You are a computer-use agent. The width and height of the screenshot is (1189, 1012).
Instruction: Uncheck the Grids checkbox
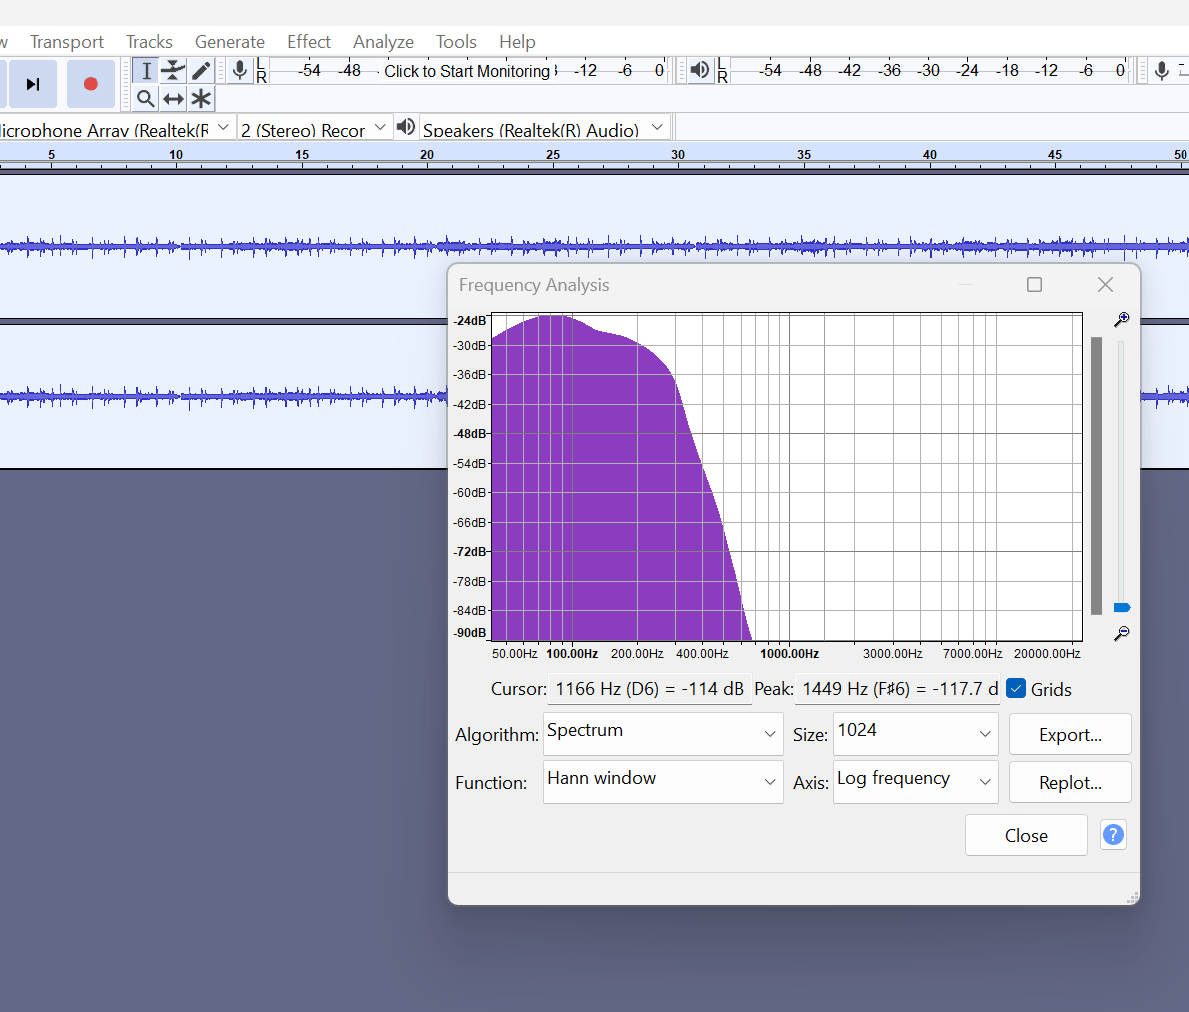click(1016, 689)
